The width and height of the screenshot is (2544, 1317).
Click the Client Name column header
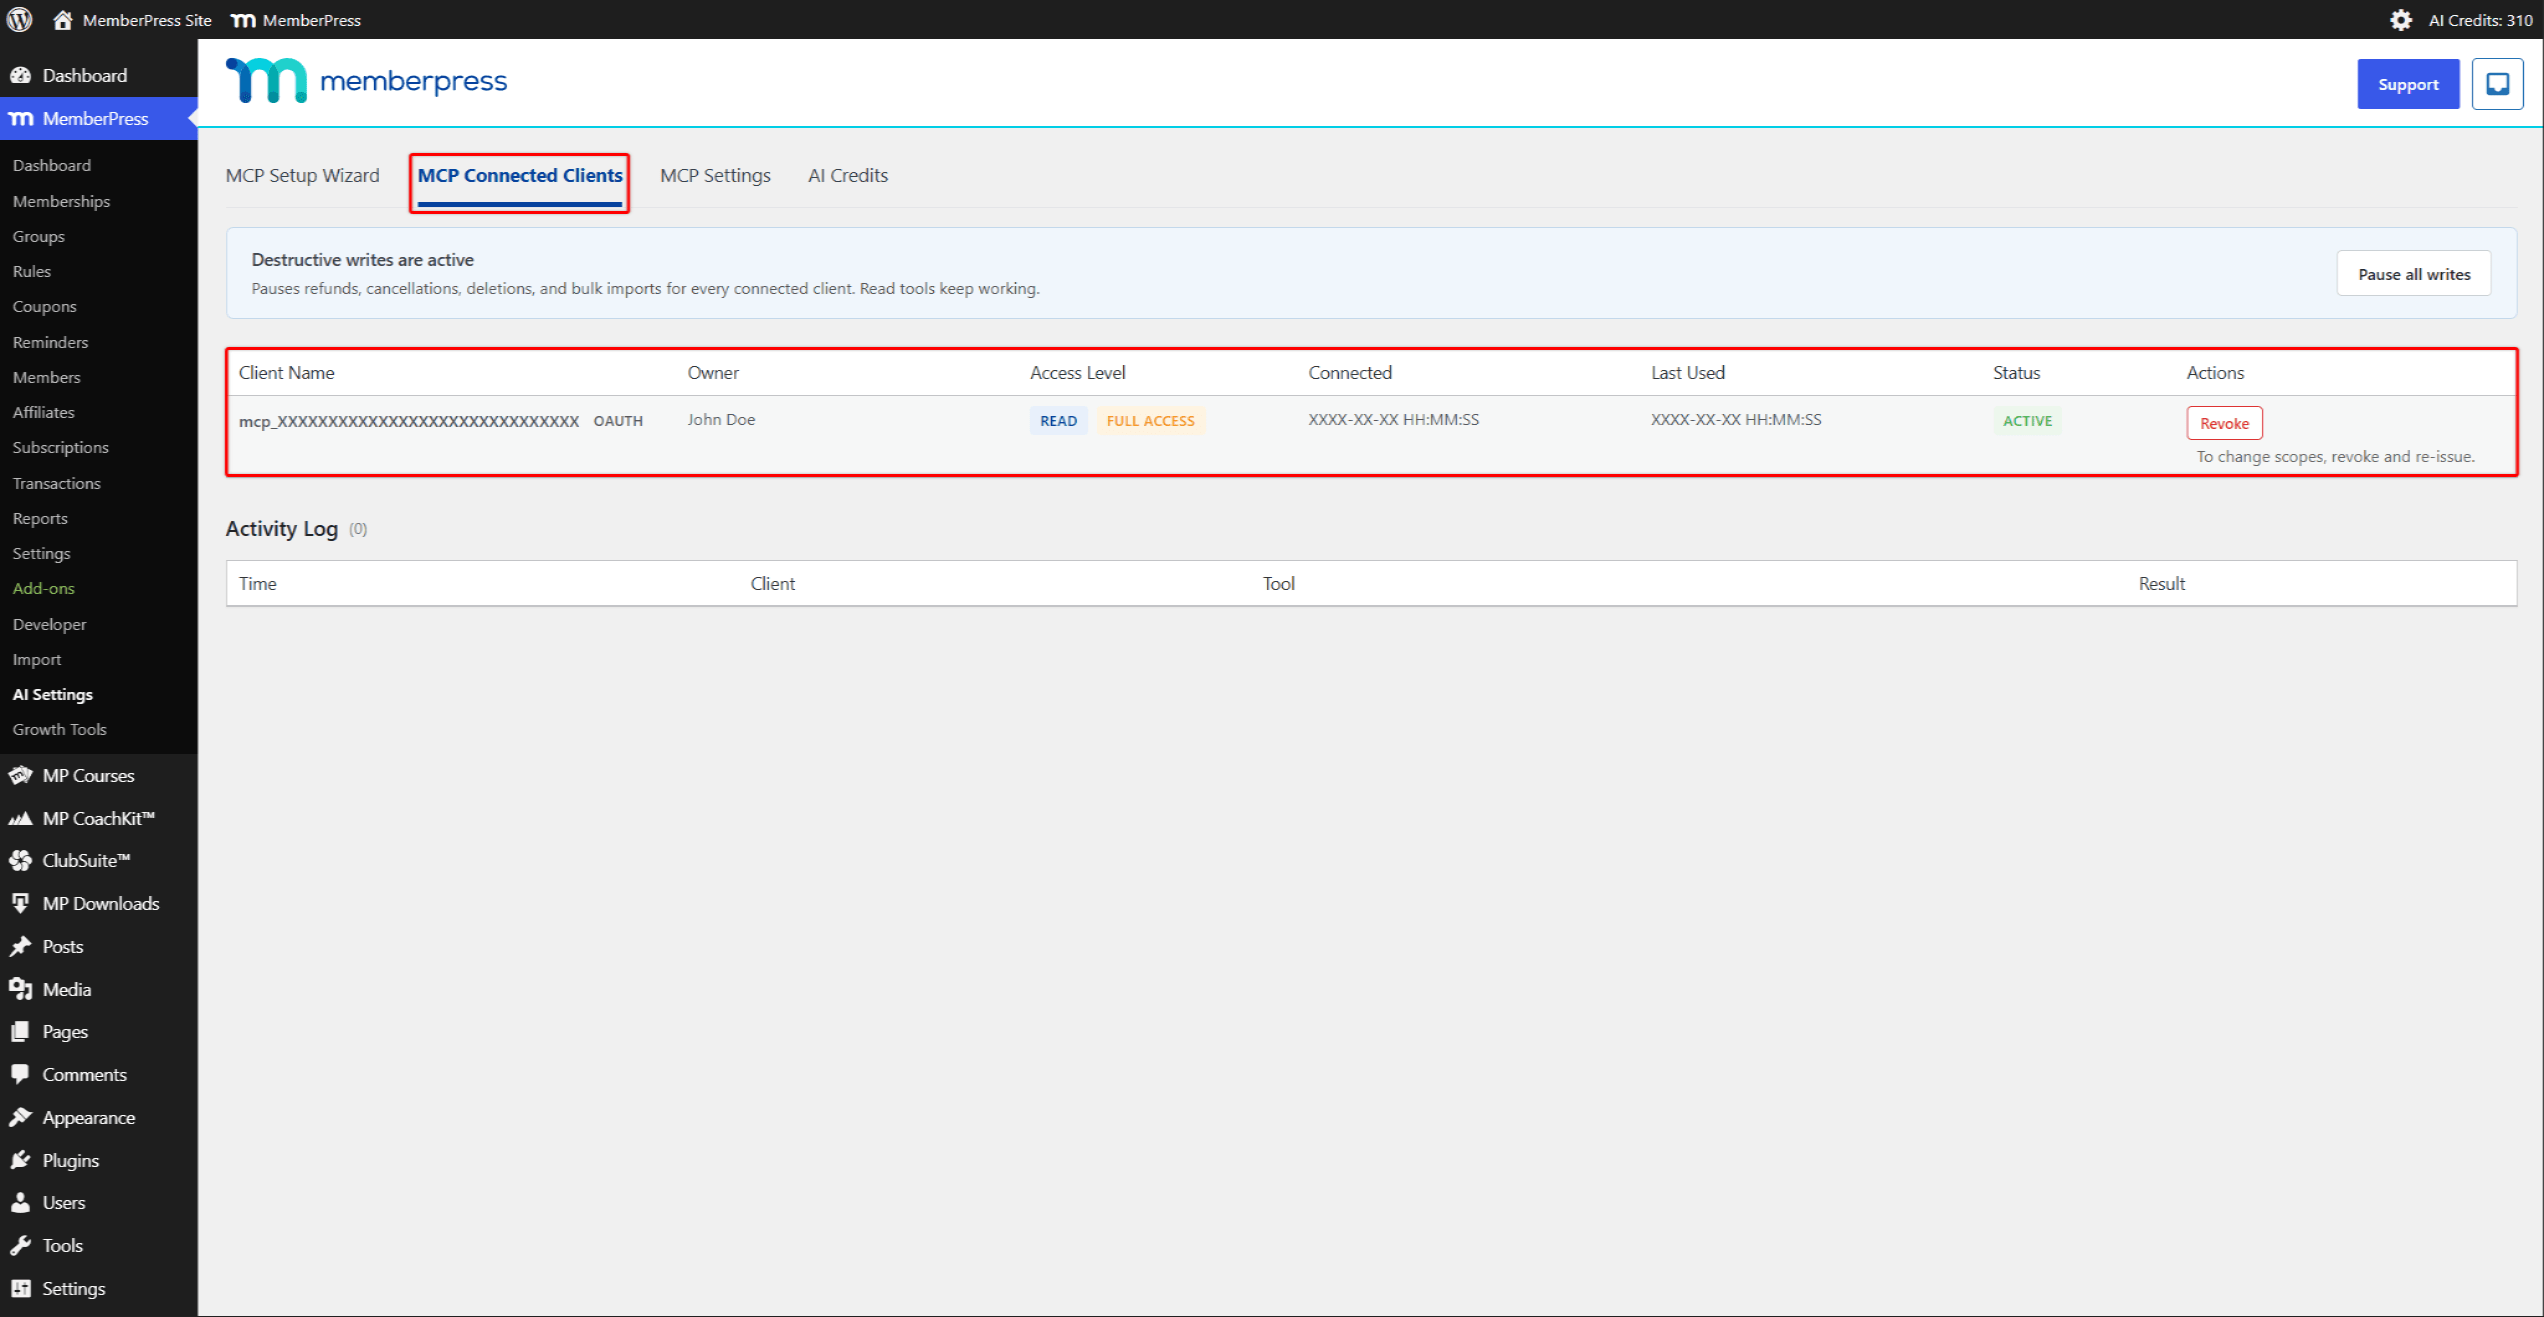click(286, 372)
